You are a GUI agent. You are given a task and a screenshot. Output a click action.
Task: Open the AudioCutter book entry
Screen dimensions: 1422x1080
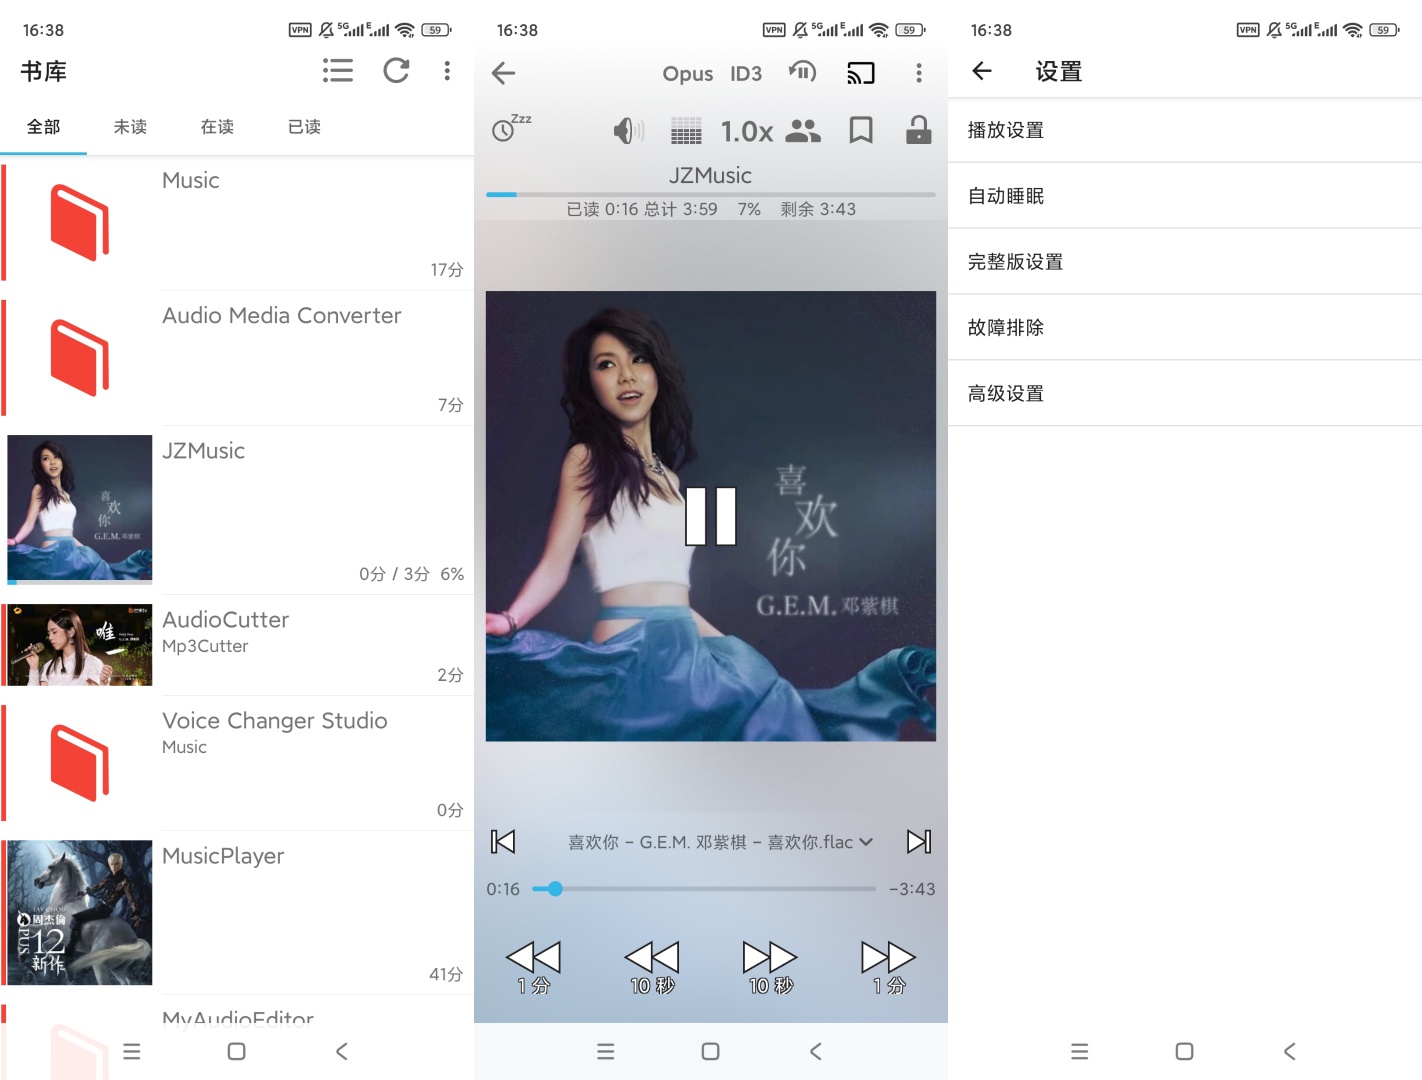[237, 645]
